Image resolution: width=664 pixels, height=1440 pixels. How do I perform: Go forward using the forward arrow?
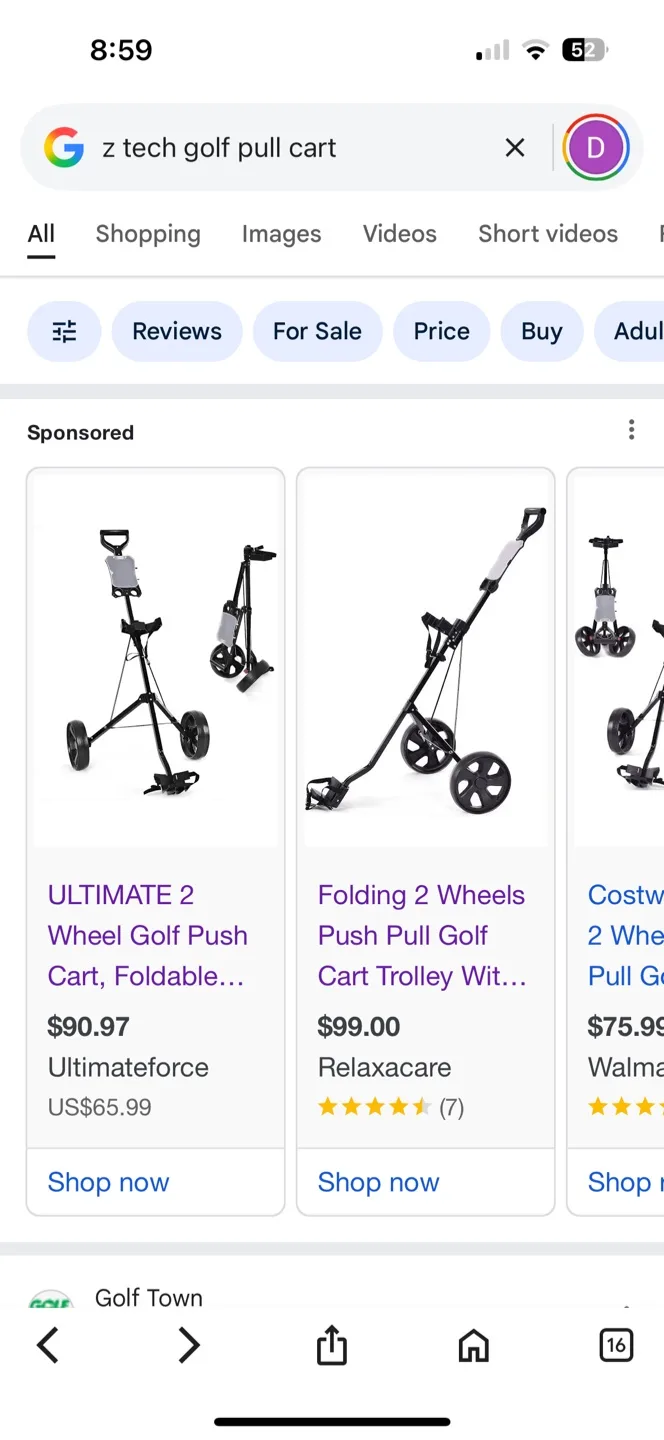tap(190, 1345)
